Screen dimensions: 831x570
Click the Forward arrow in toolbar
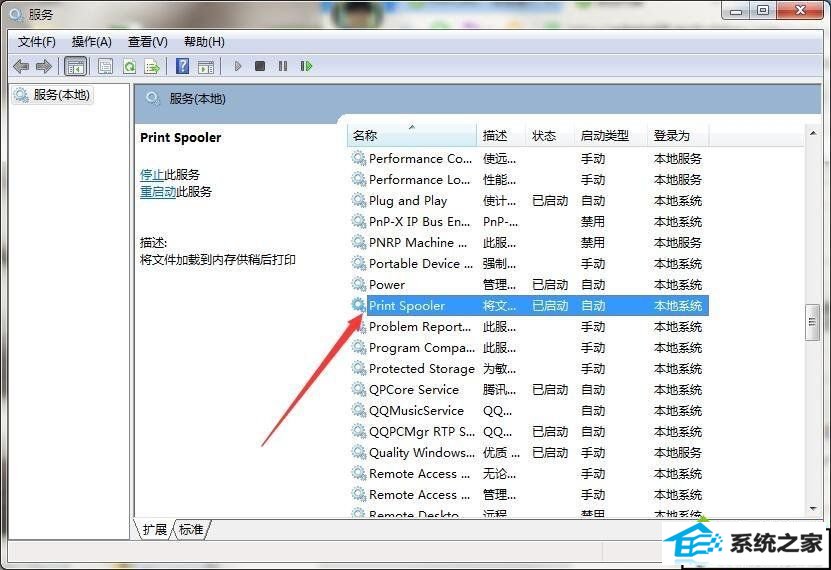point(44,66)
